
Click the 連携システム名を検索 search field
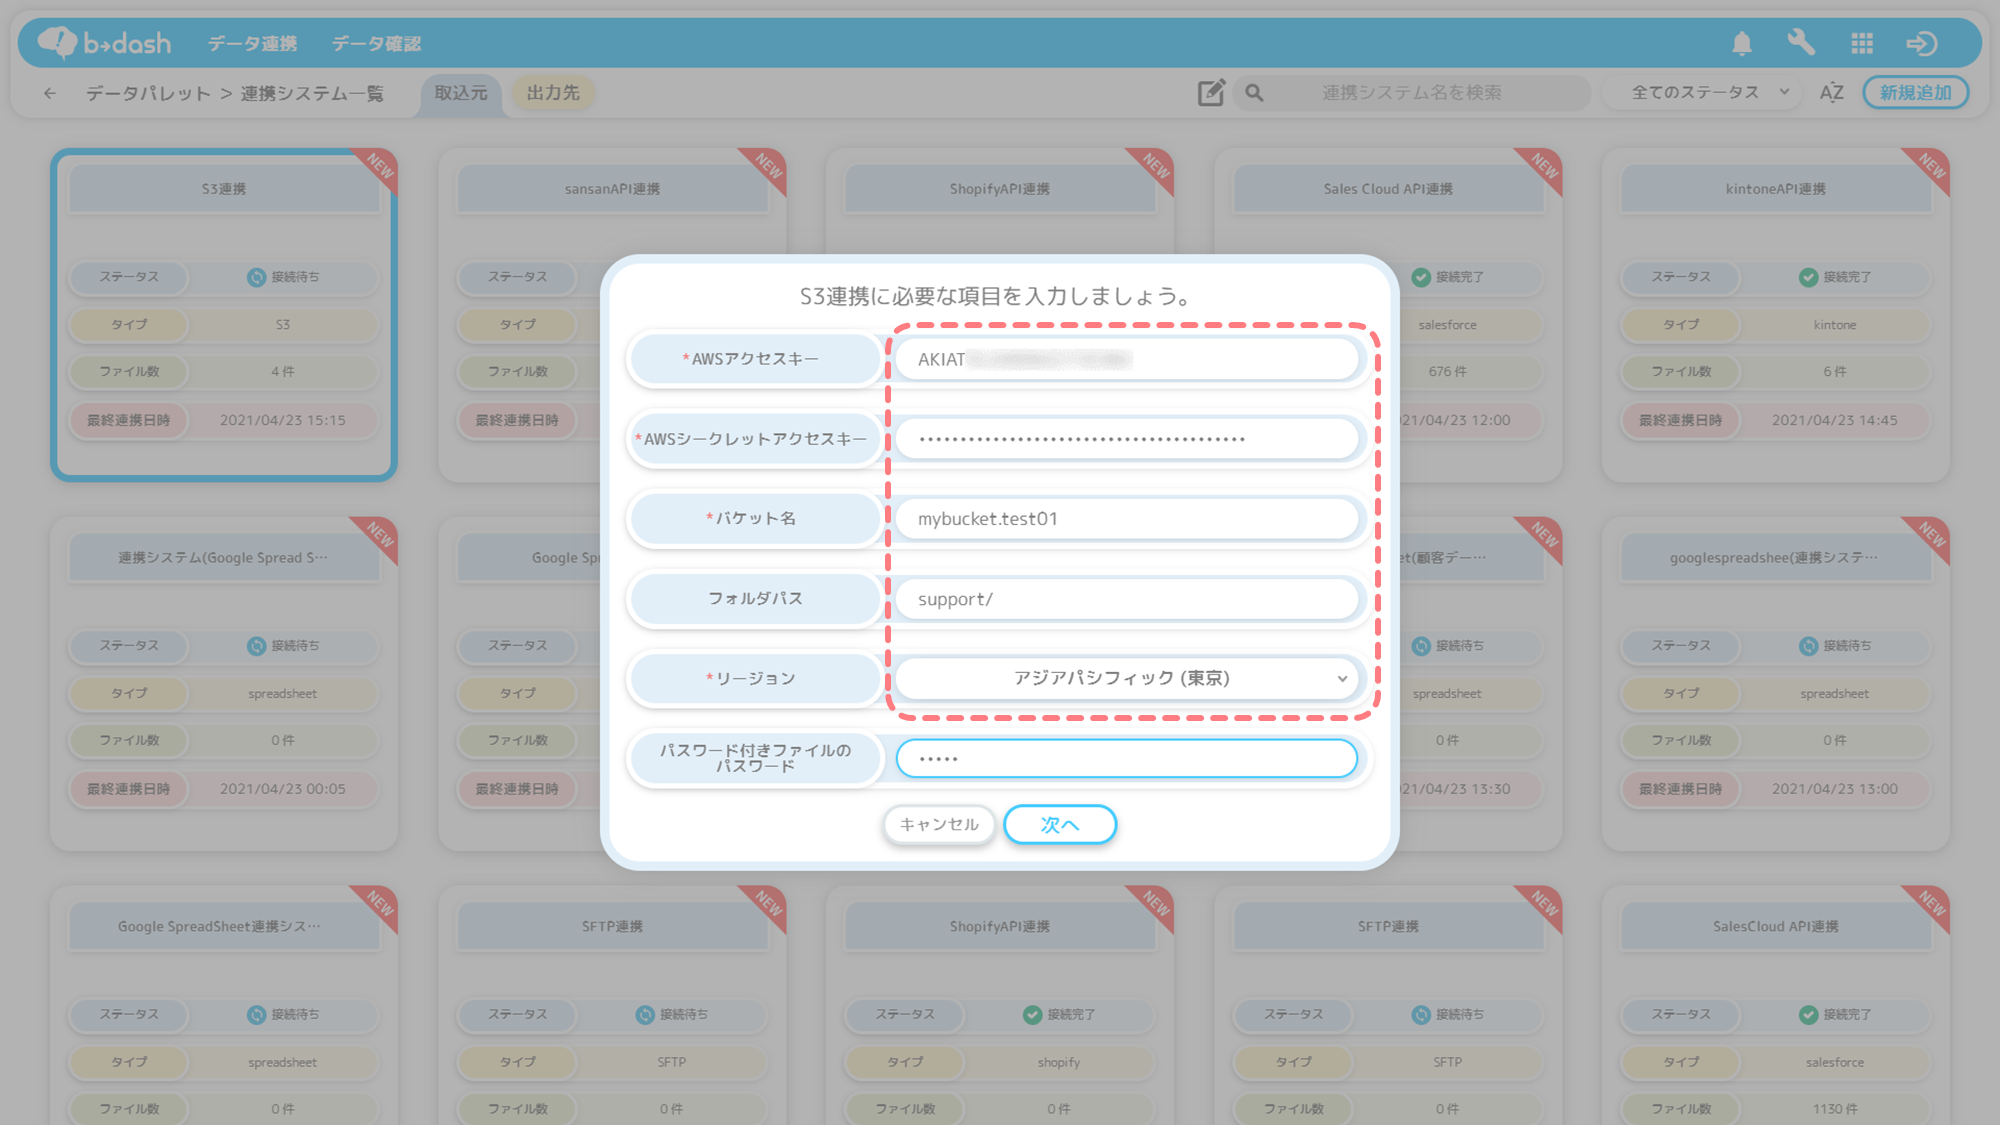click(x=1411, y=93)
